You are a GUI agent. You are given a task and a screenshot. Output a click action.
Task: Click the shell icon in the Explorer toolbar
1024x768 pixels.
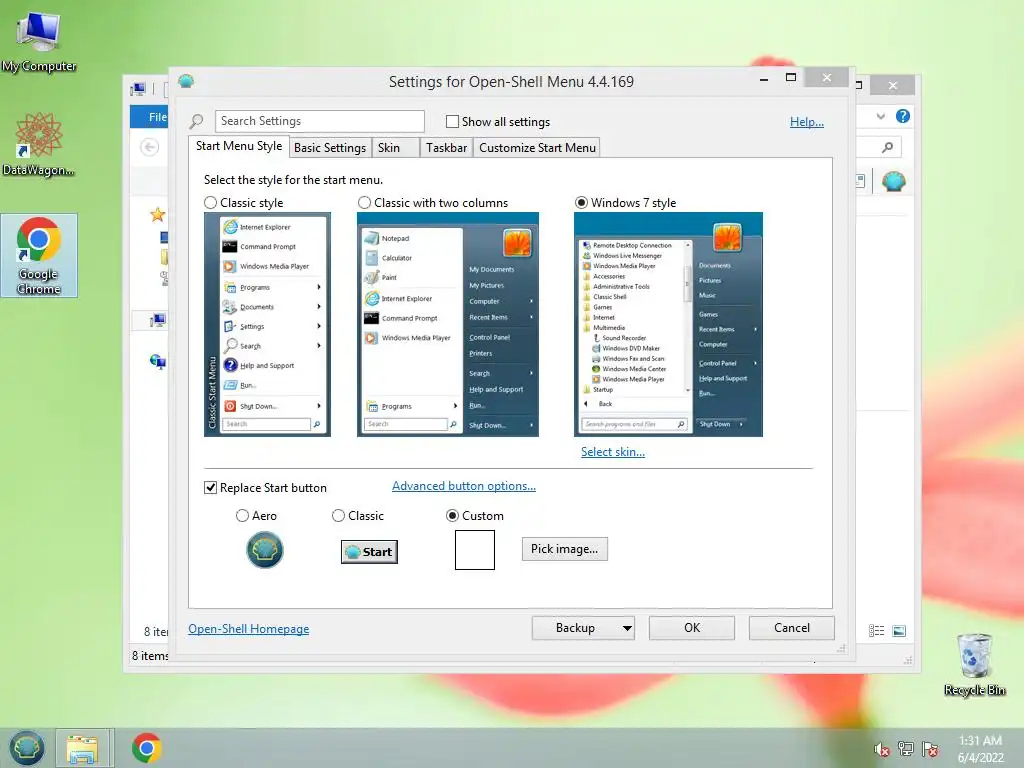pyautogui.click(x=893, y=181)
